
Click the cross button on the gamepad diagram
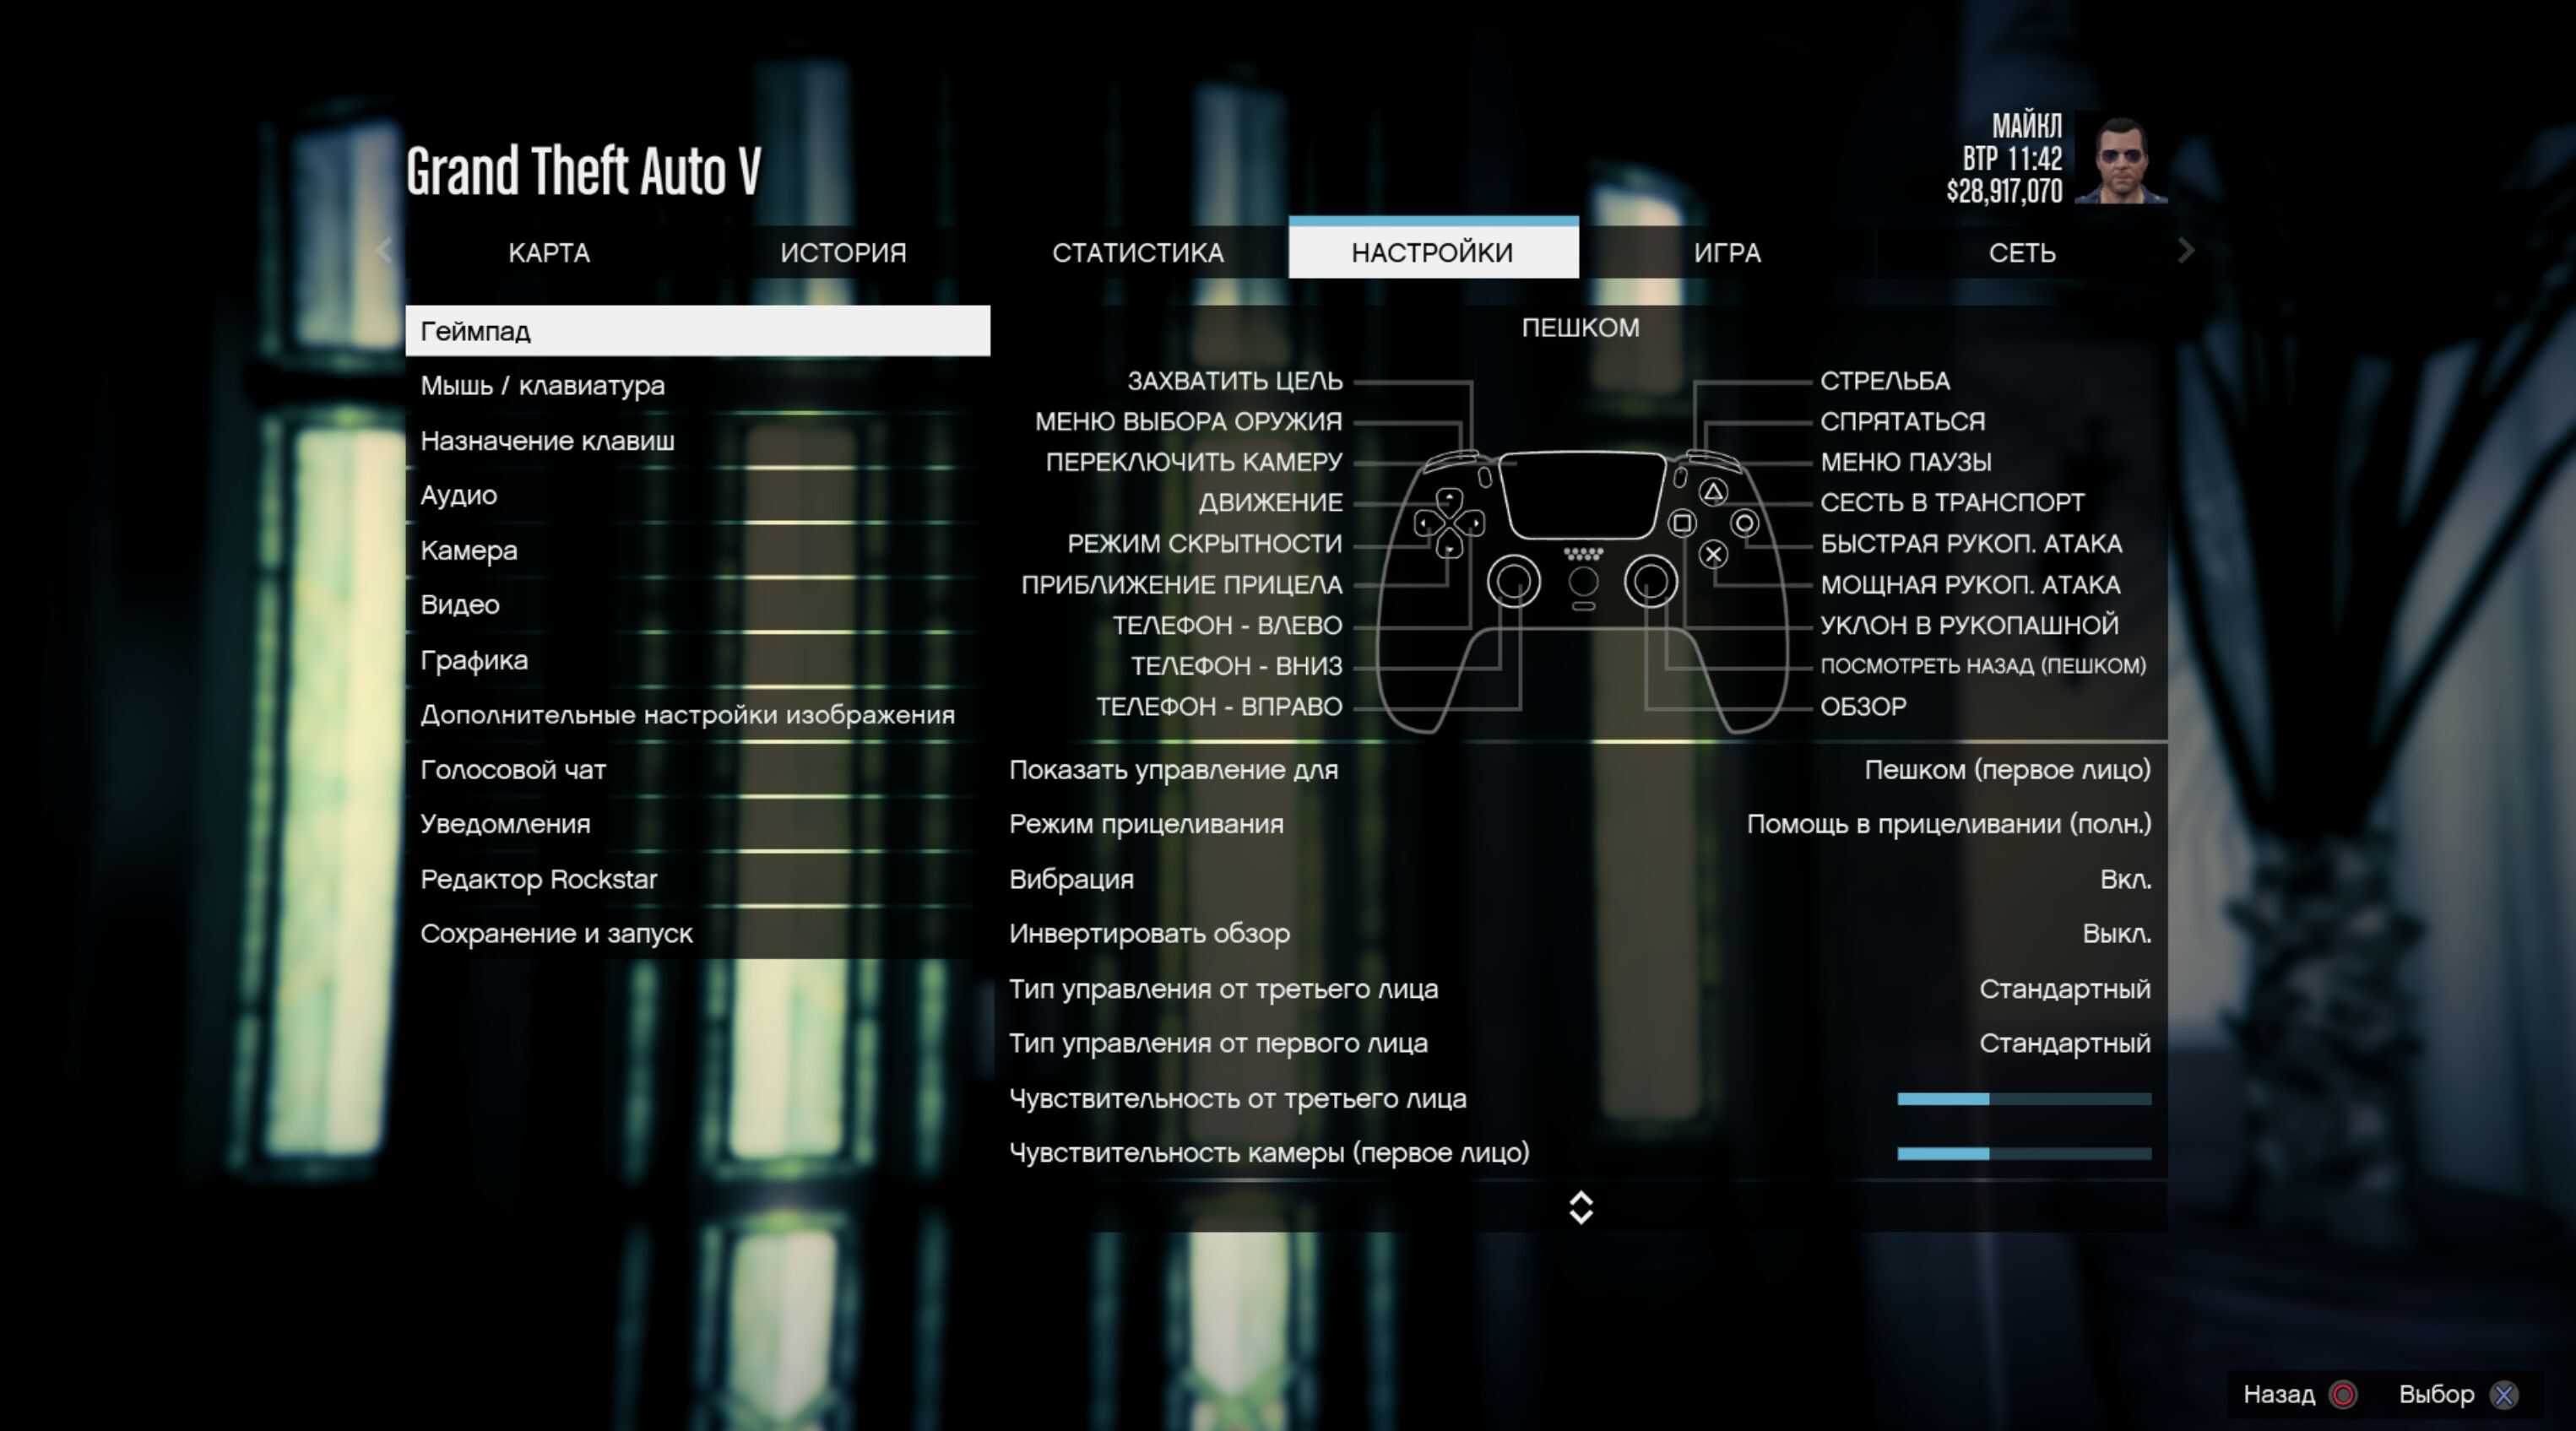pyautogui.click(x=1713, y=554)
